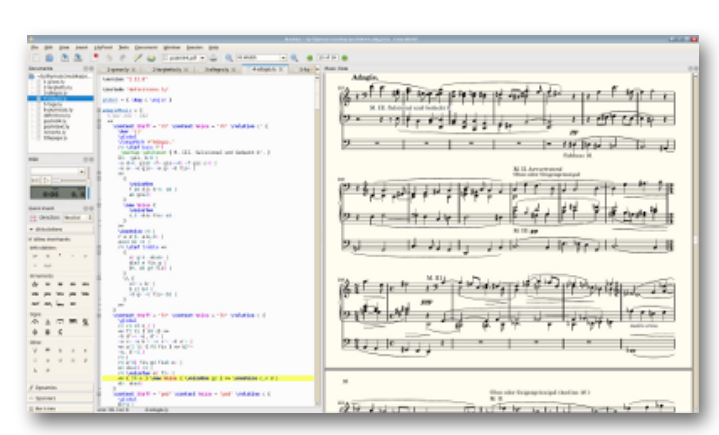Viewport: 719px width, 435px height.
Task: Close the 4-adagio.ly tab
Action: [x=281, y=69]
